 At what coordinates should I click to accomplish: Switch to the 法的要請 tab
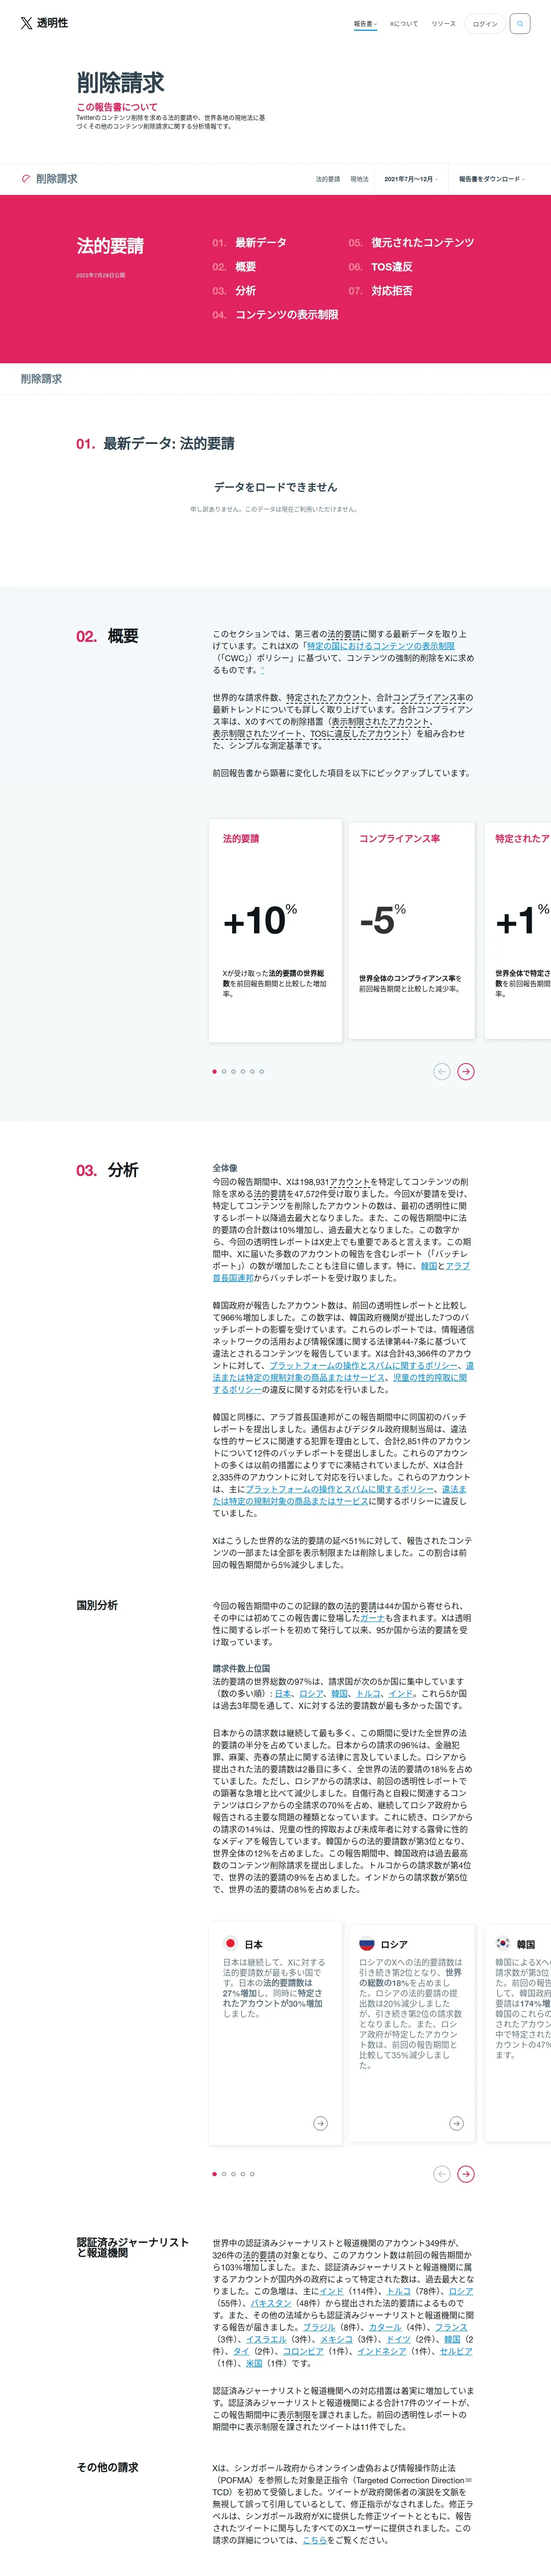pos(328,179)
